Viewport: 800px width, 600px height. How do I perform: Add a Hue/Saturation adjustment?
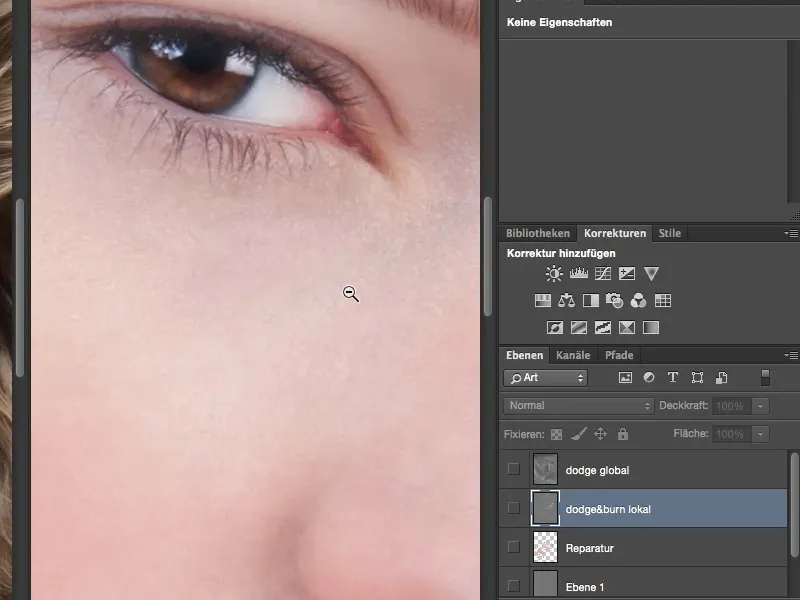[541, 298]
